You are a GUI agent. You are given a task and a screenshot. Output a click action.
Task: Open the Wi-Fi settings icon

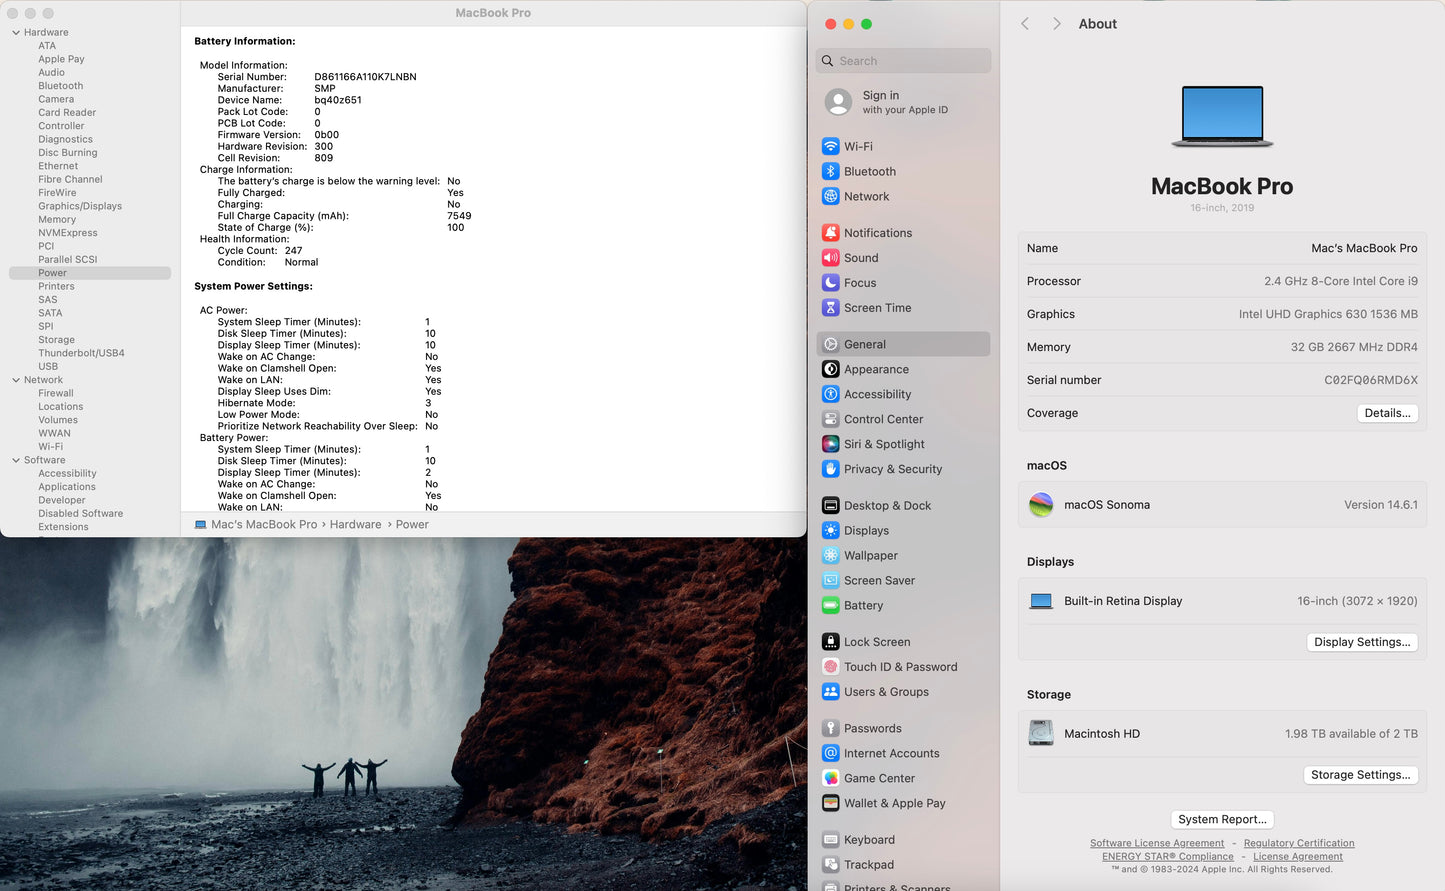tap(830, 146)
